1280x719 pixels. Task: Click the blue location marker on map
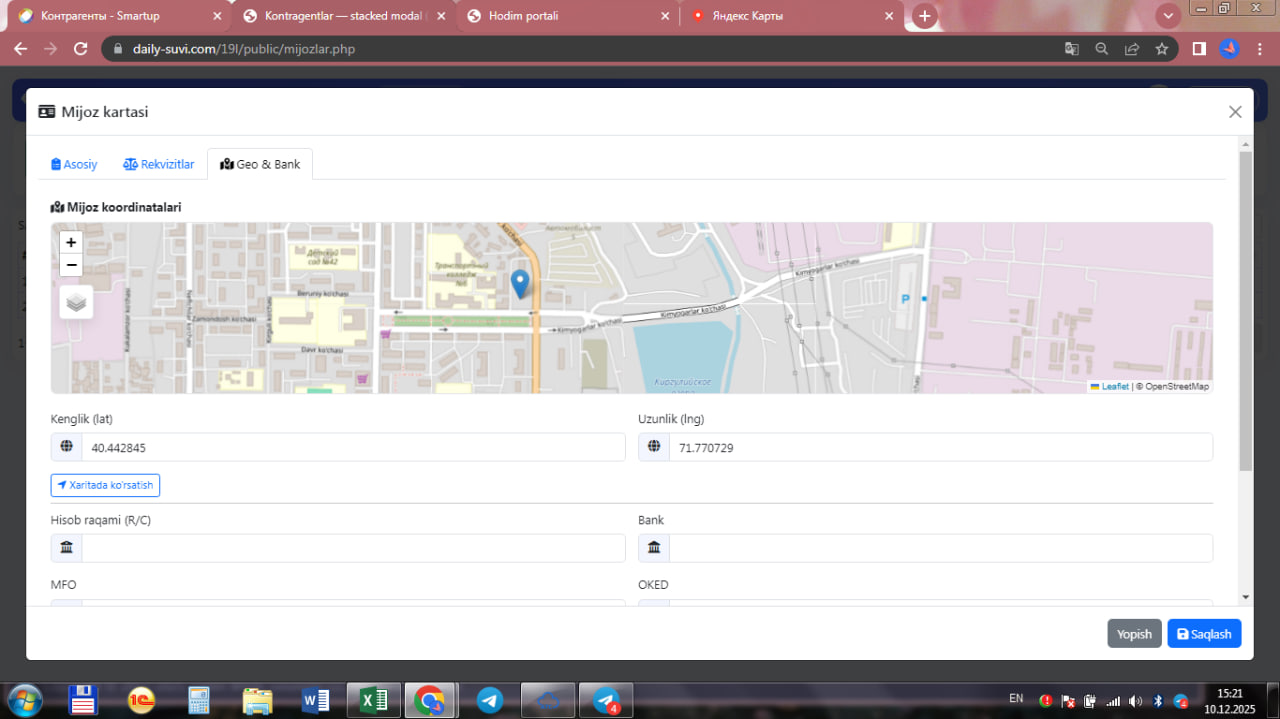pos(520,283)
